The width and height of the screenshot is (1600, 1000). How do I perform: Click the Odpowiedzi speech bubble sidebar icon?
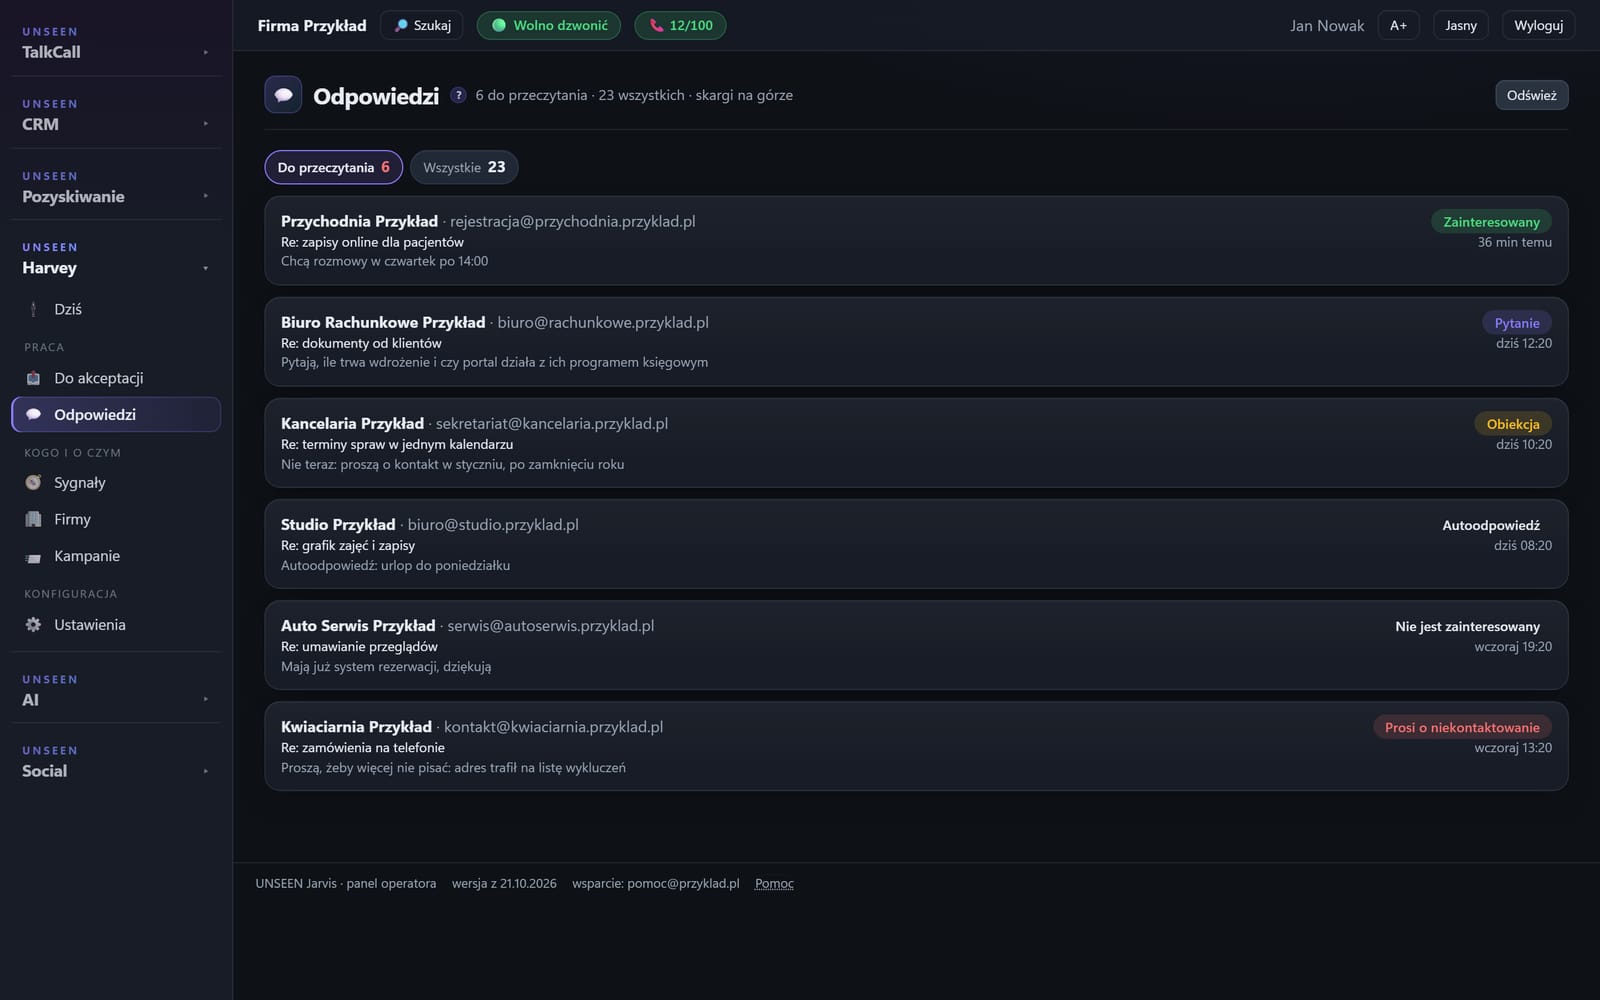[33, 415]
